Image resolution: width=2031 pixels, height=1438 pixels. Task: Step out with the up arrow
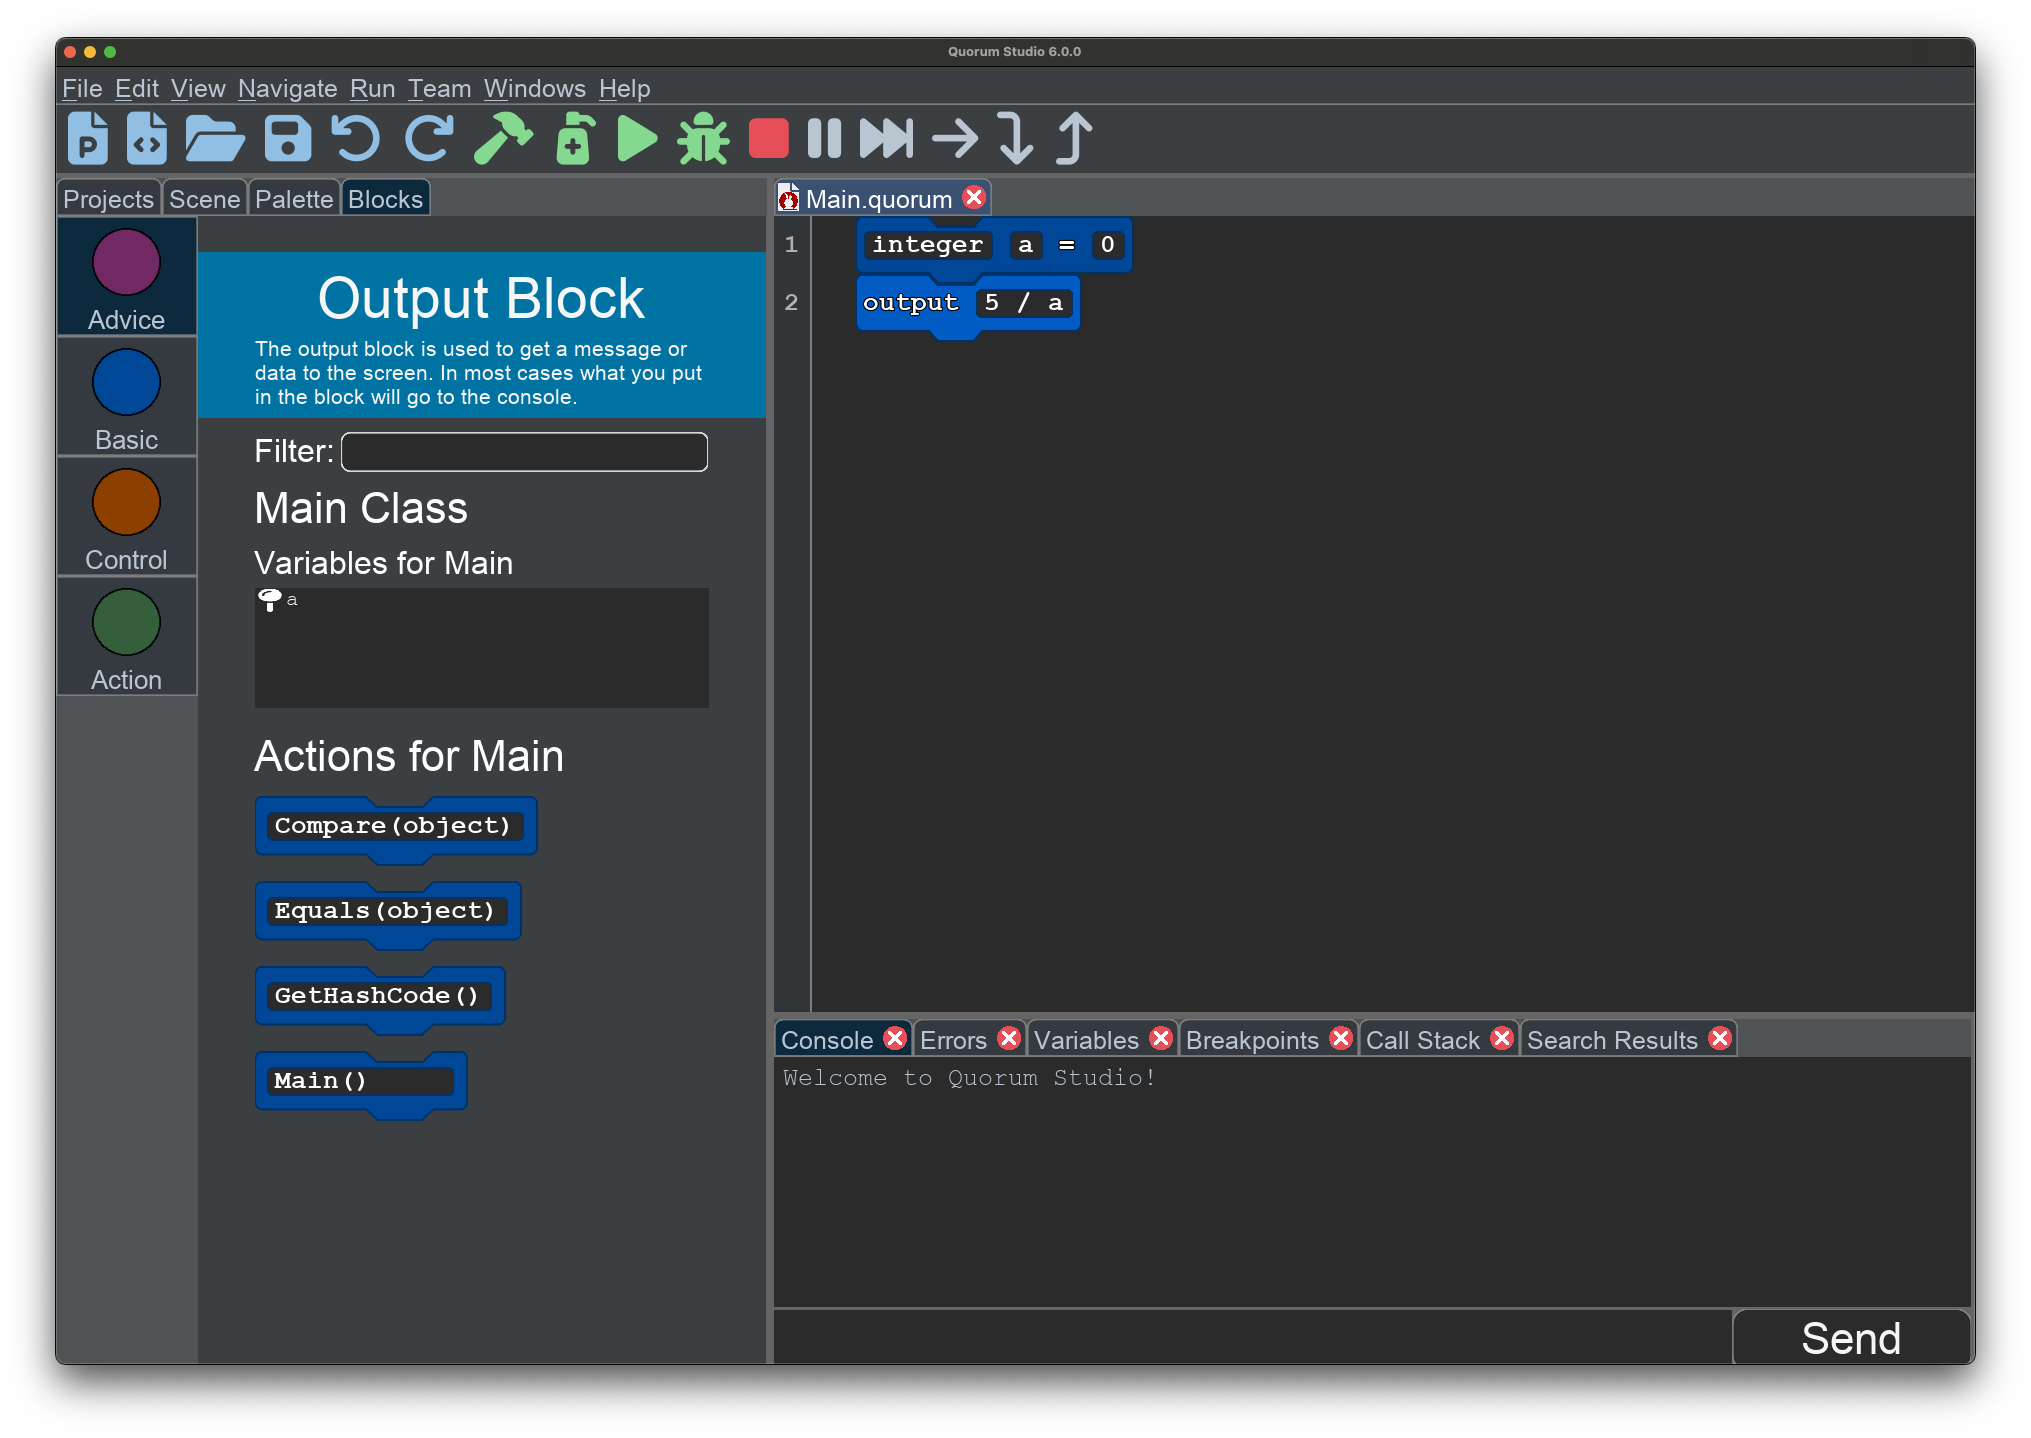(1075, 138)
